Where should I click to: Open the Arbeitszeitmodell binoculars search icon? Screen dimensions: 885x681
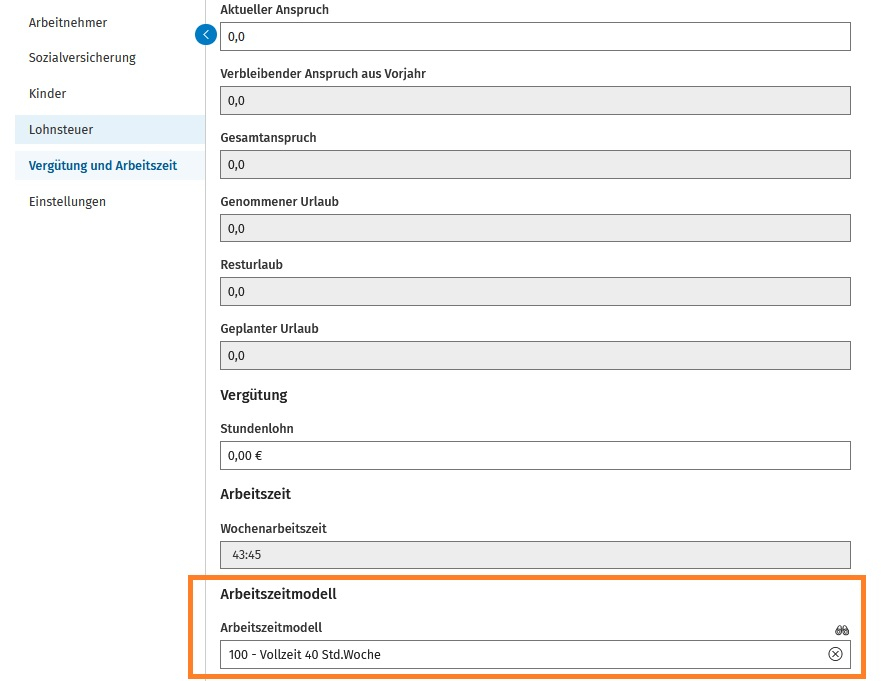point(842,630)
